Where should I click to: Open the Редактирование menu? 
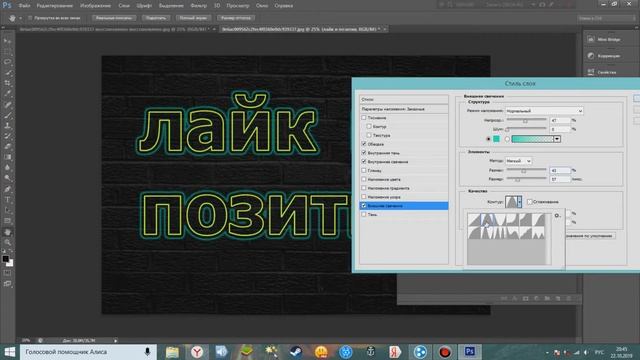coord(55,6)
